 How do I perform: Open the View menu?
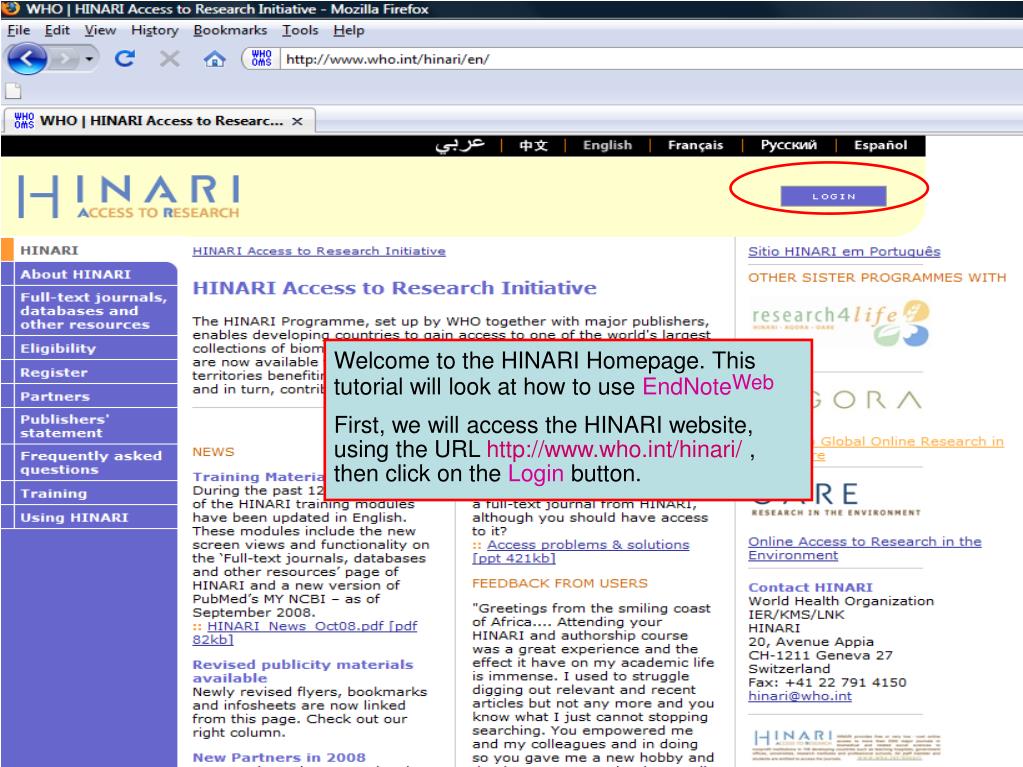pyautogui.click(x=100, y=30)
